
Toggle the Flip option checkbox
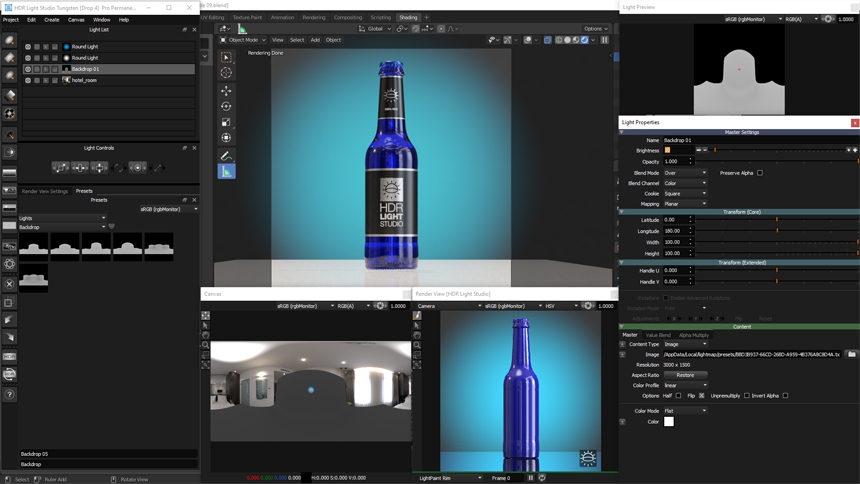pyautogui.click(x=701, y=396)
